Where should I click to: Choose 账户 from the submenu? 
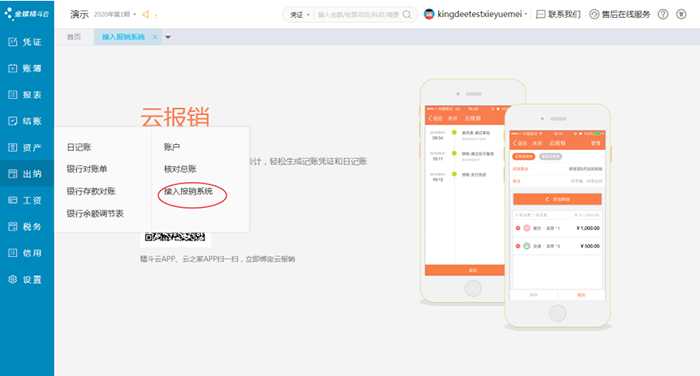pos(172,147)
